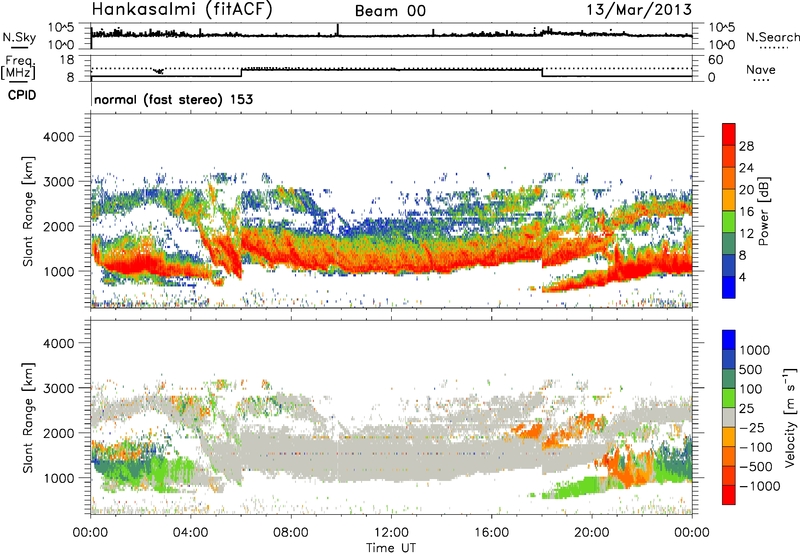Click the '12:00' time tick label
The width and height of the screenshot is (800, 554).
click(391, 533)
